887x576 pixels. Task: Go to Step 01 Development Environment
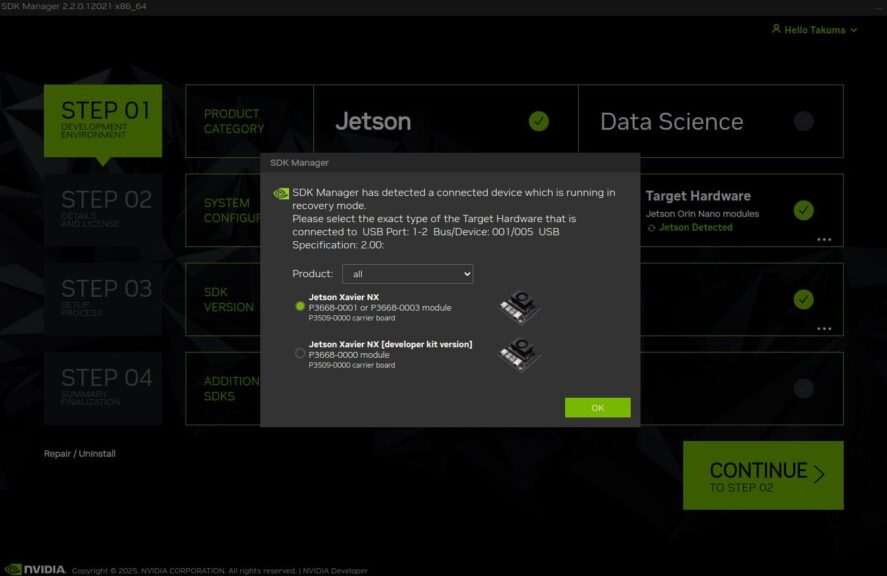(x=103, y=121)
